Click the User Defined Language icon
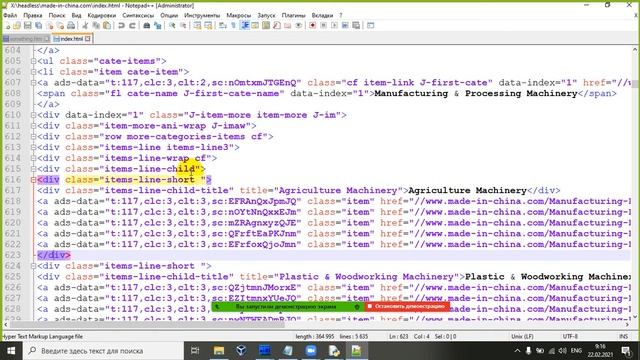The width and height of the screenshot is (640, 360). (x=255, y=25)
